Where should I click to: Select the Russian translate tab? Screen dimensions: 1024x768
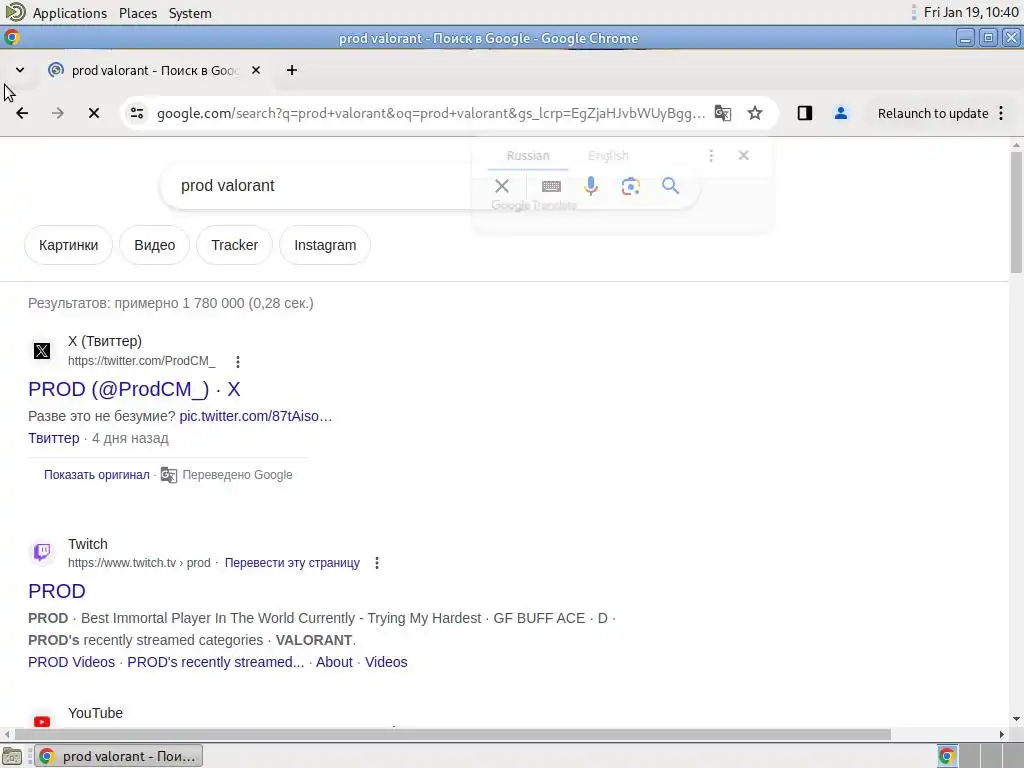tap(528, 156)
